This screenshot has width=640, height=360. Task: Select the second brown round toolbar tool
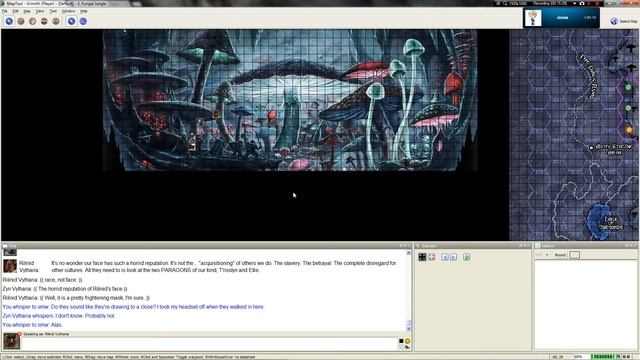(x=21, y=21)
